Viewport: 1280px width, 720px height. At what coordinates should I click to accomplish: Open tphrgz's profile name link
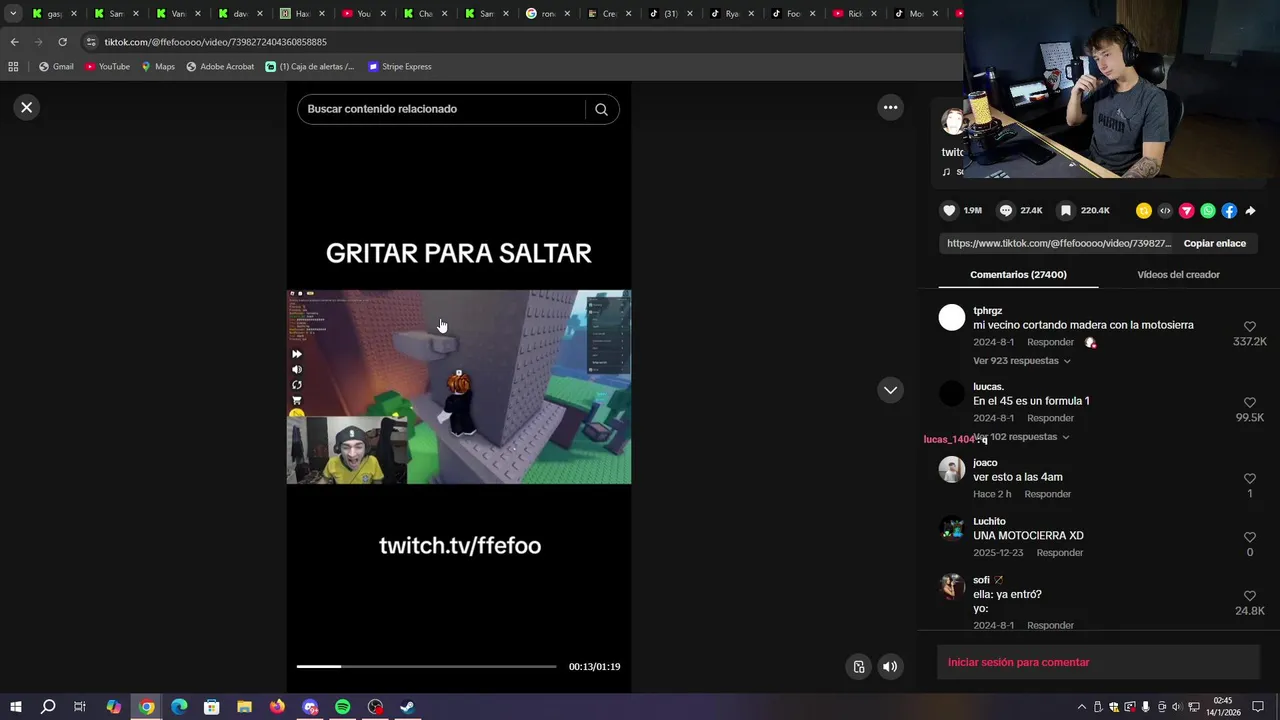pos(987,311)
